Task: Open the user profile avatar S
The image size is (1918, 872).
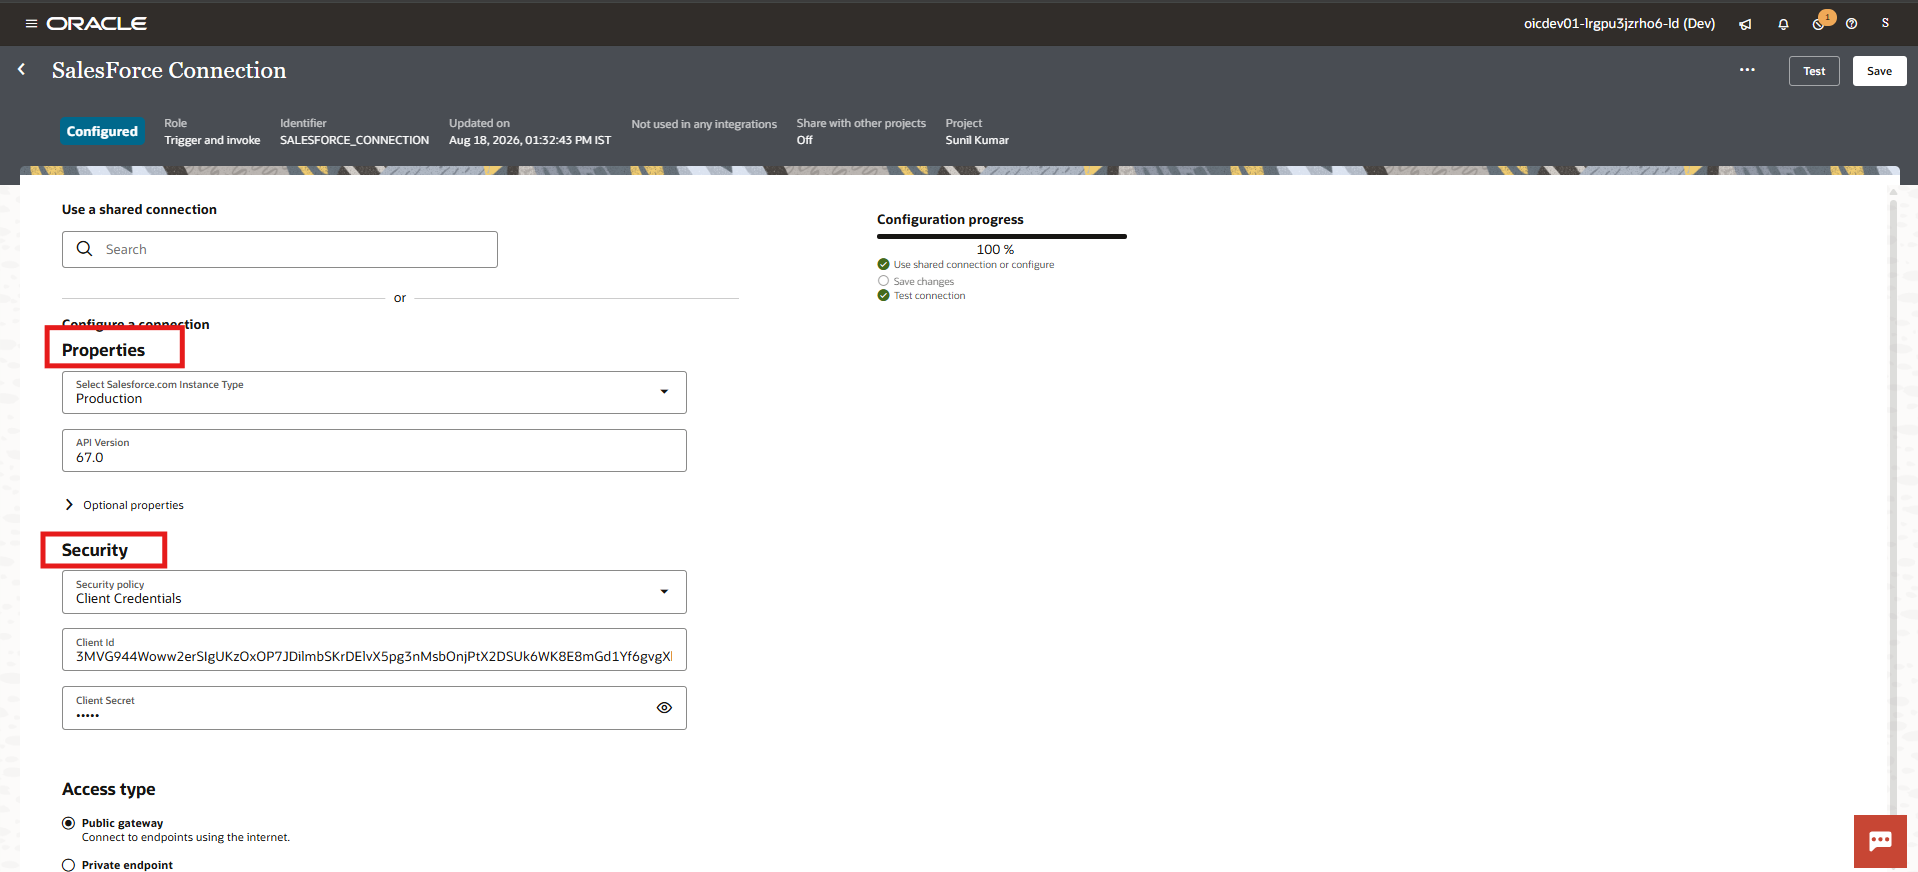Action: (1885, 23)
